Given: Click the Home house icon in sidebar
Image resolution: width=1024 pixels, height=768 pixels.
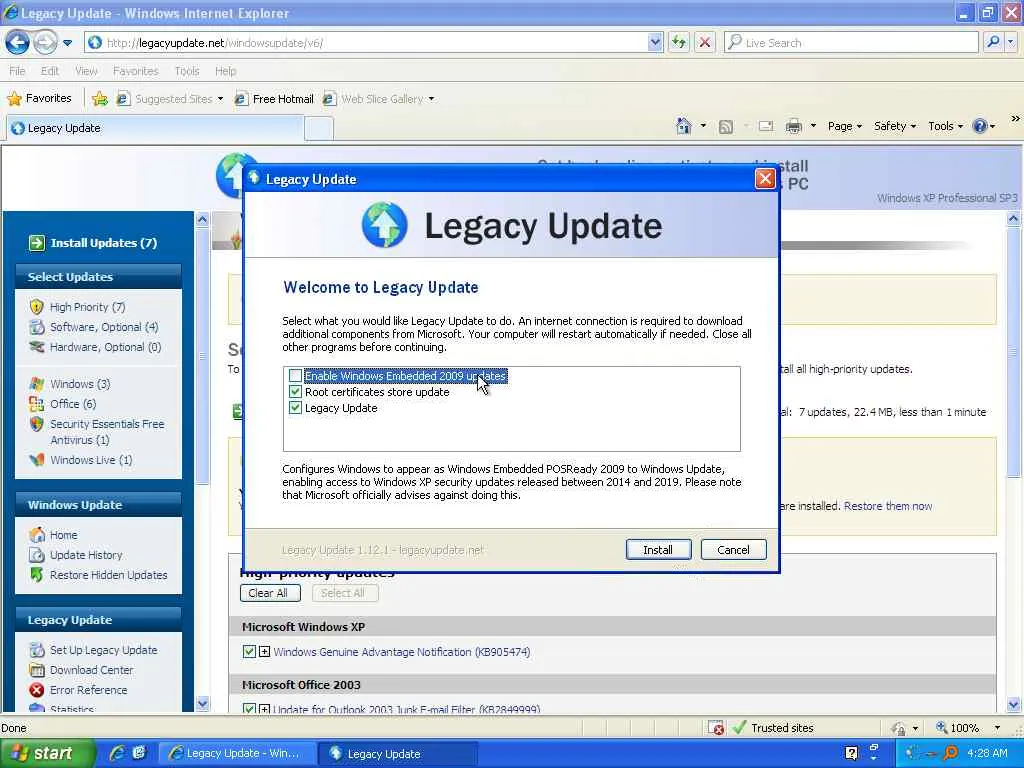Looking at the screenshot, I should pyautogui.click(x=37, y=534).
